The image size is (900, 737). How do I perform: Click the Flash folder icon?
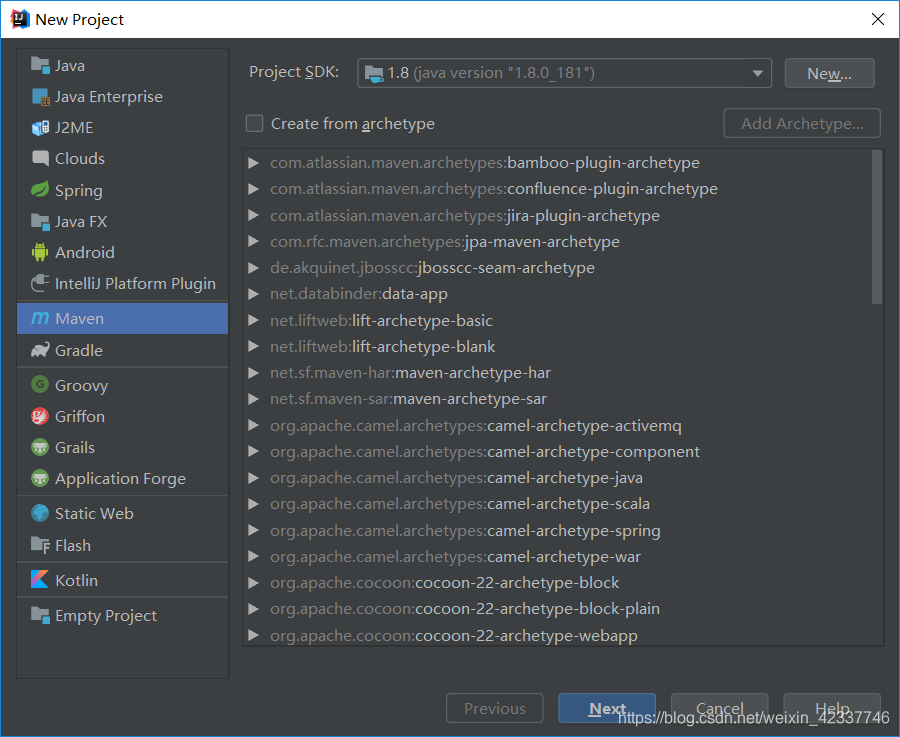point(40,545)
